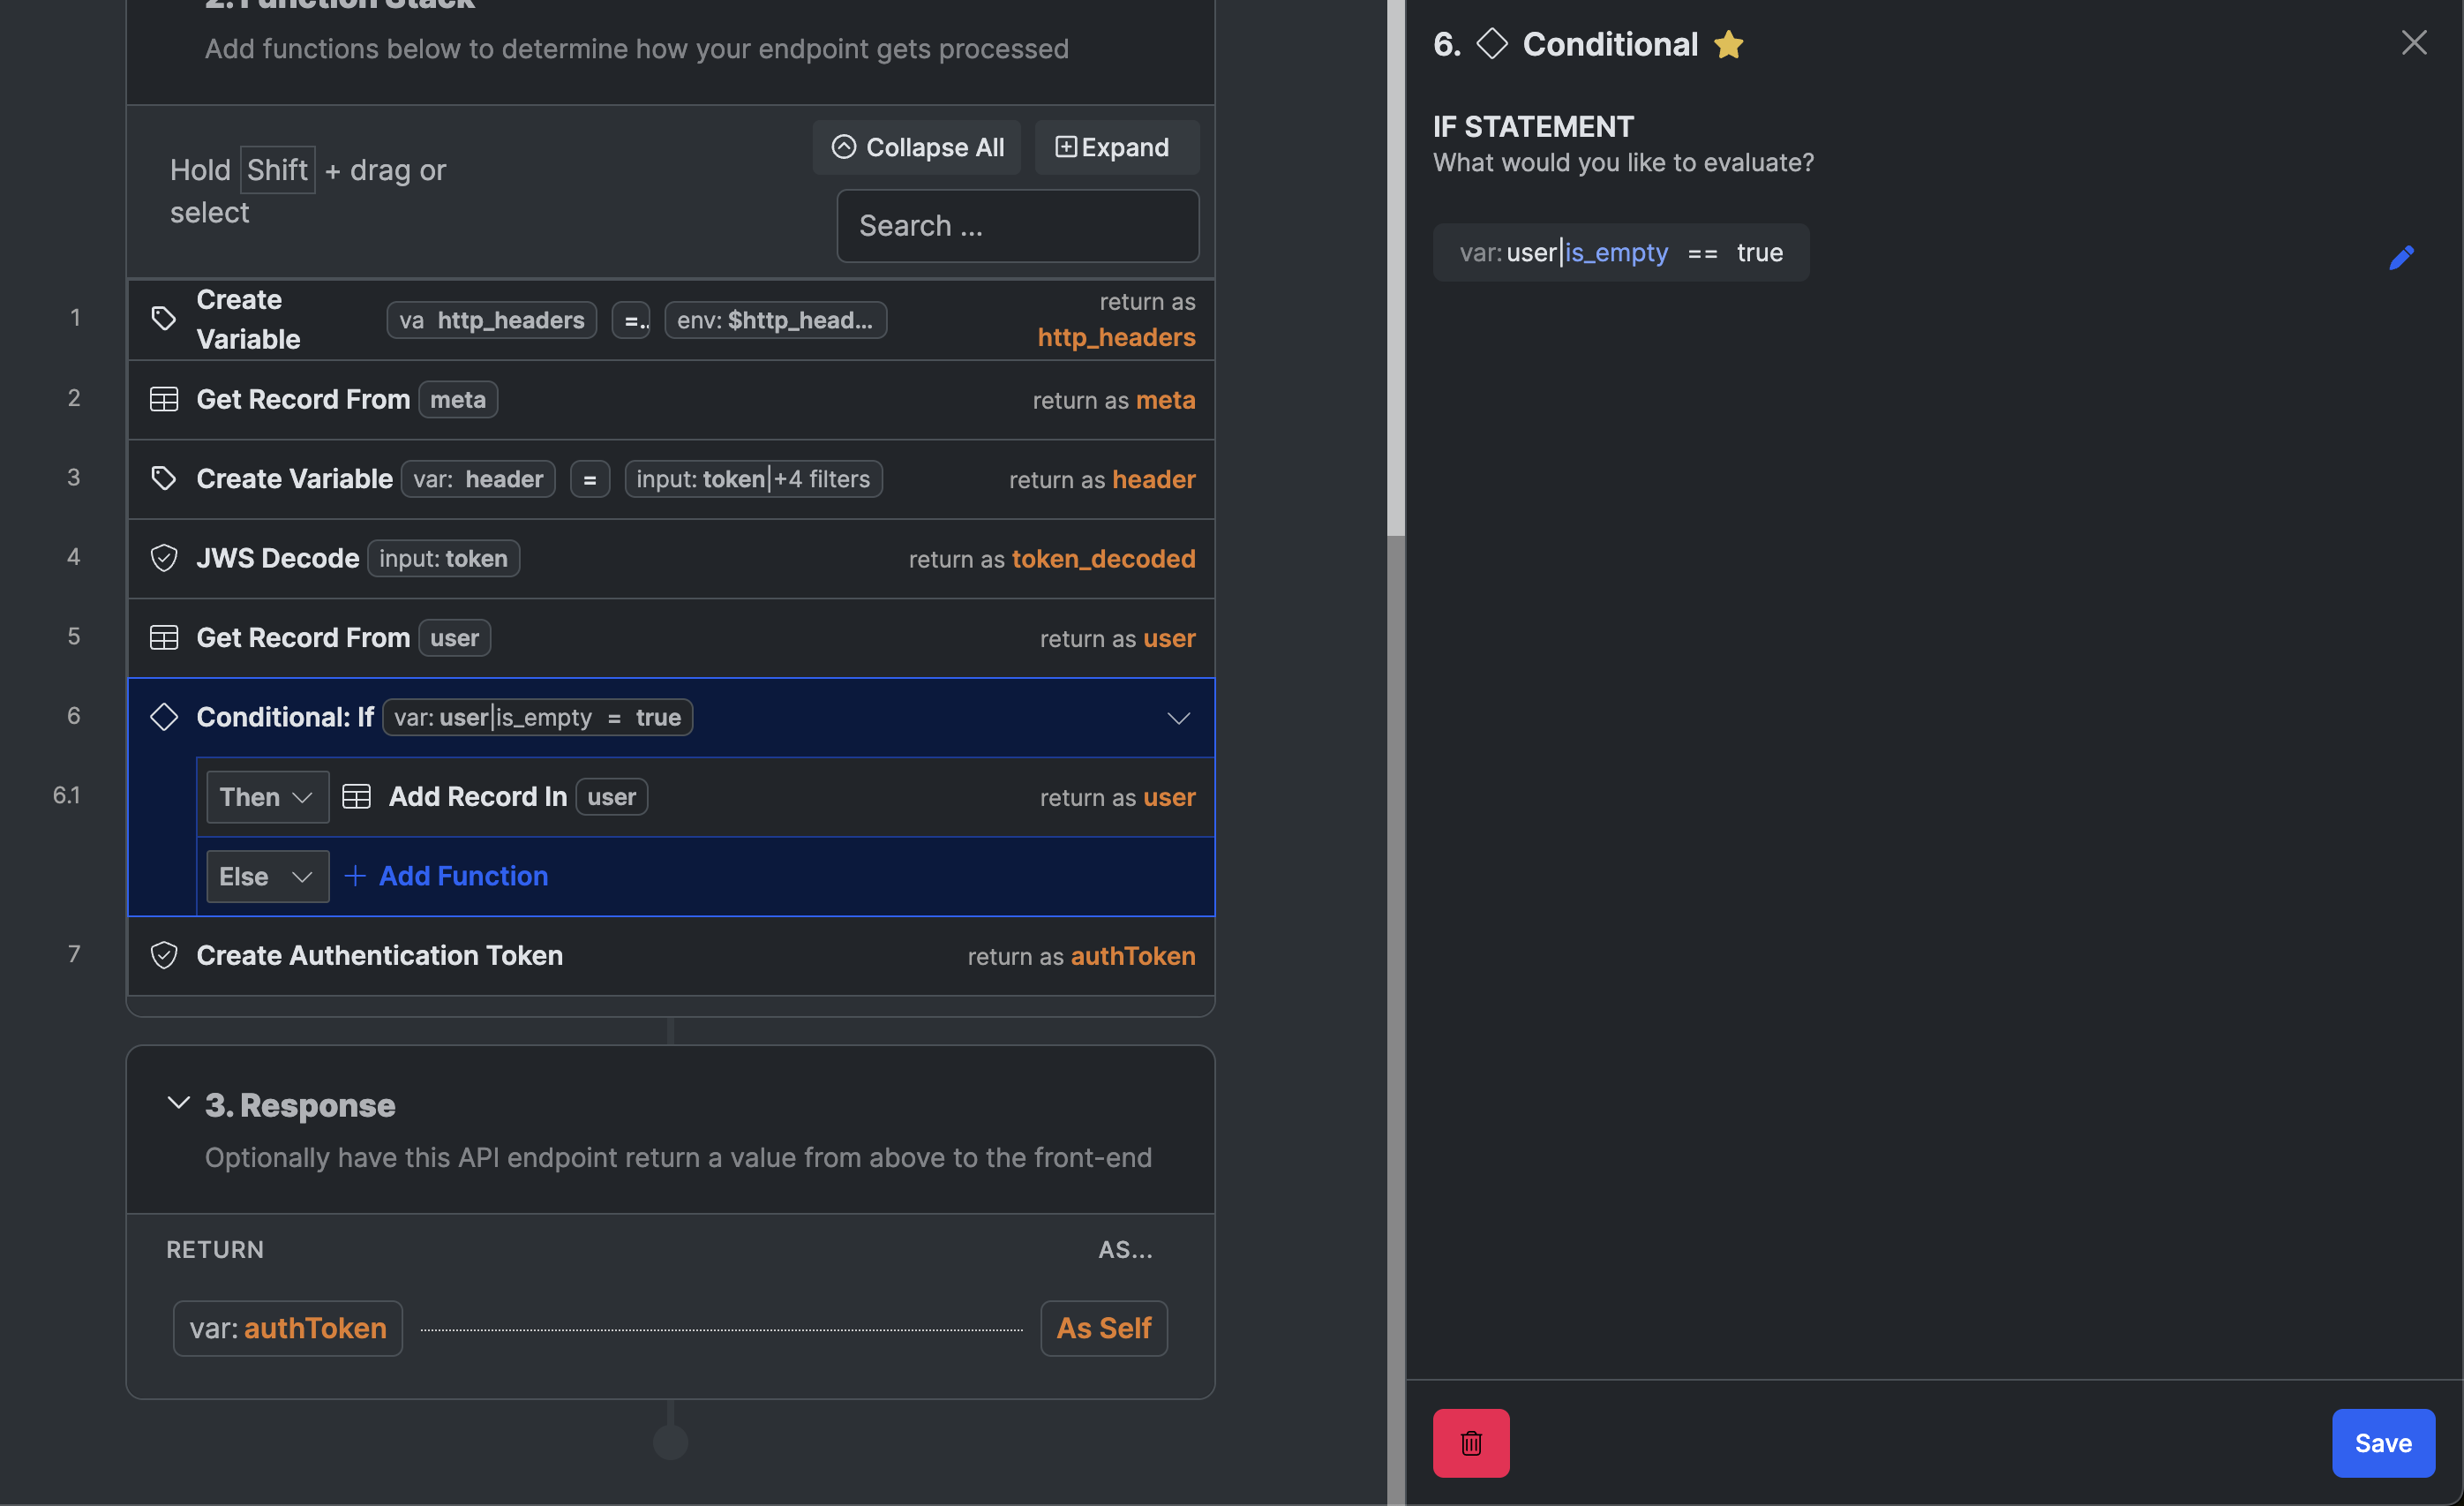
Task: Click the input: token|+4 filters chip
Action: pos(753,479)
